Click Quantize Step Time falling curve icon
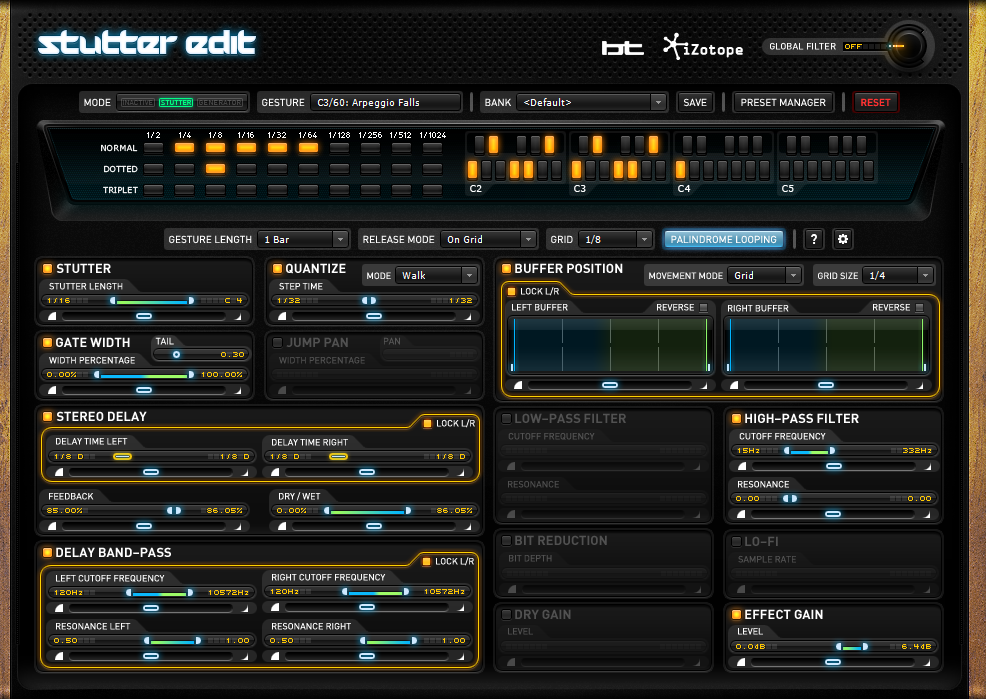The image size is (986, 699). pos(468,317)
